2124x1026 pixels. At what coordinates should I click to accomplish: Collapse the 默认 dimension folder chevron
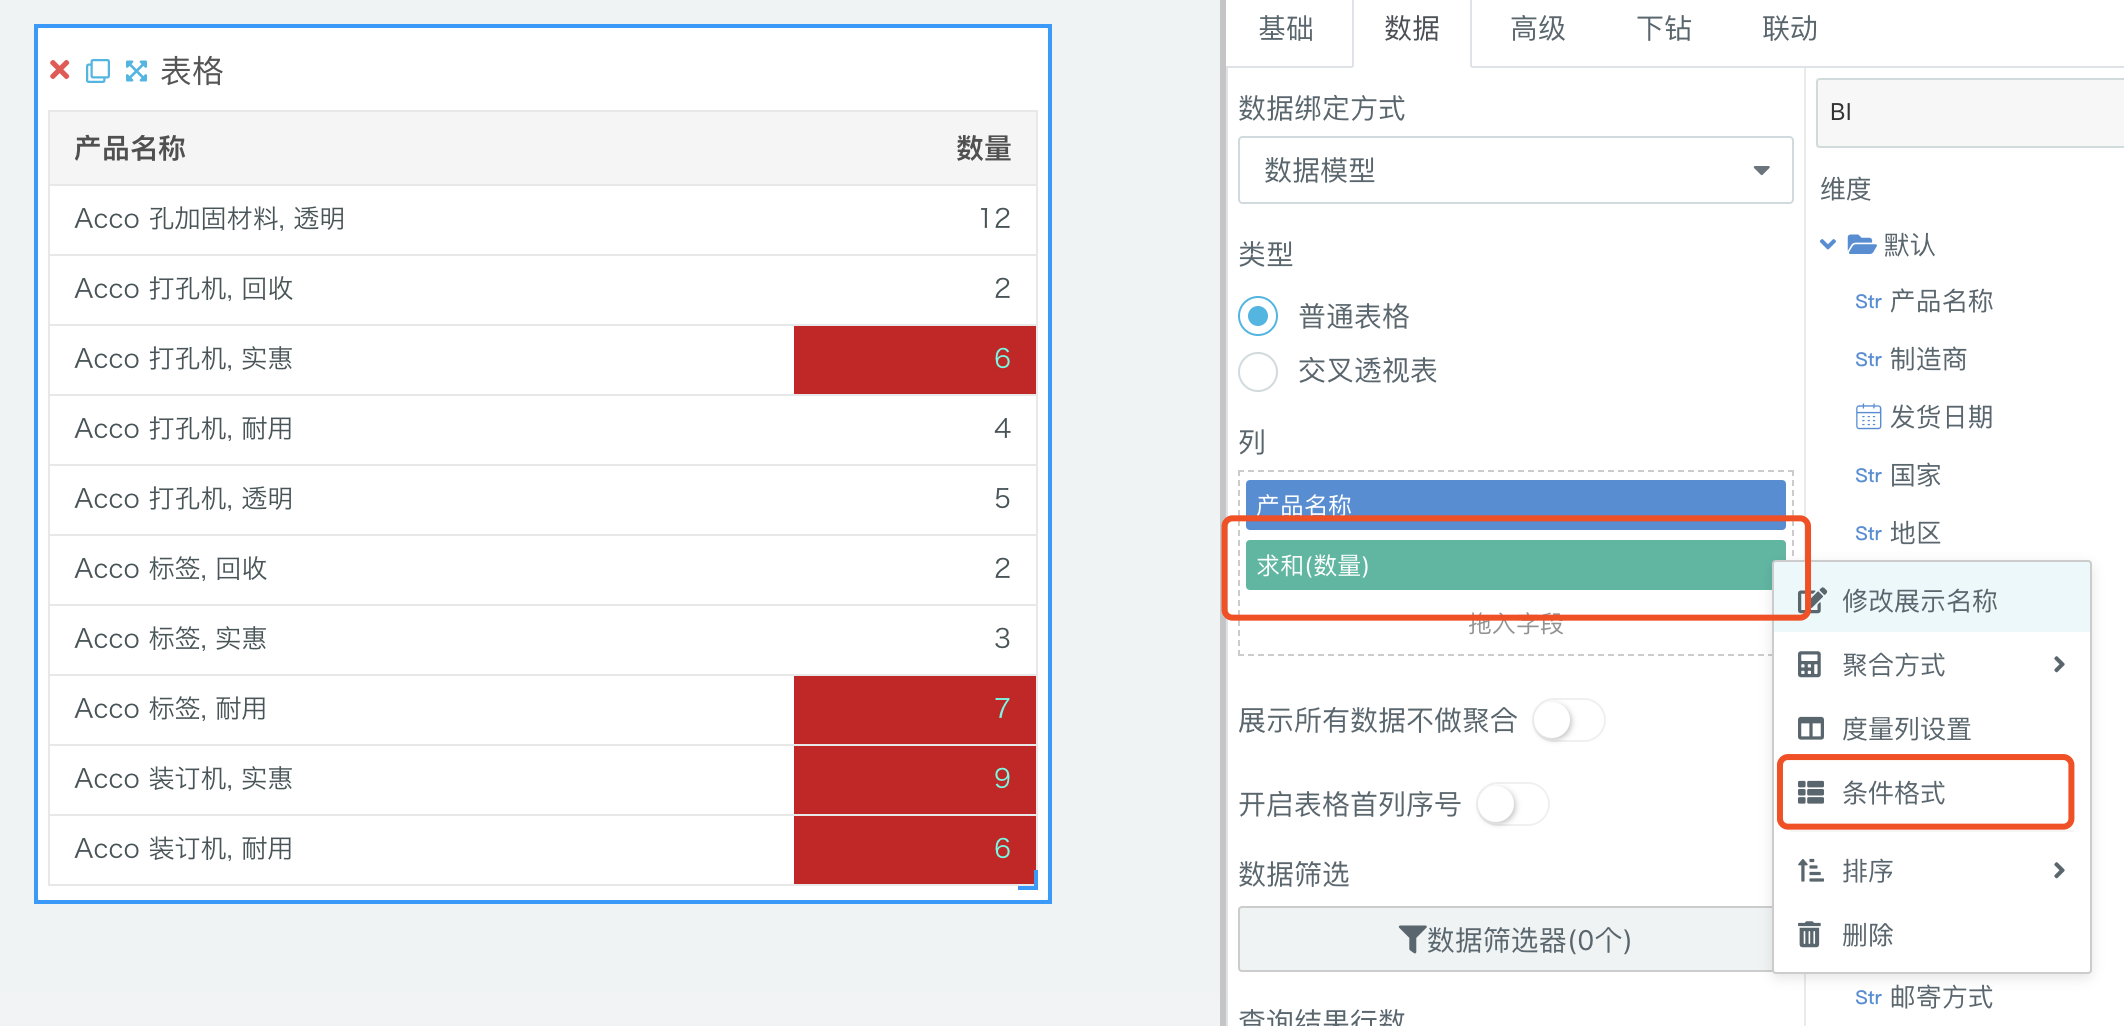1828,244
